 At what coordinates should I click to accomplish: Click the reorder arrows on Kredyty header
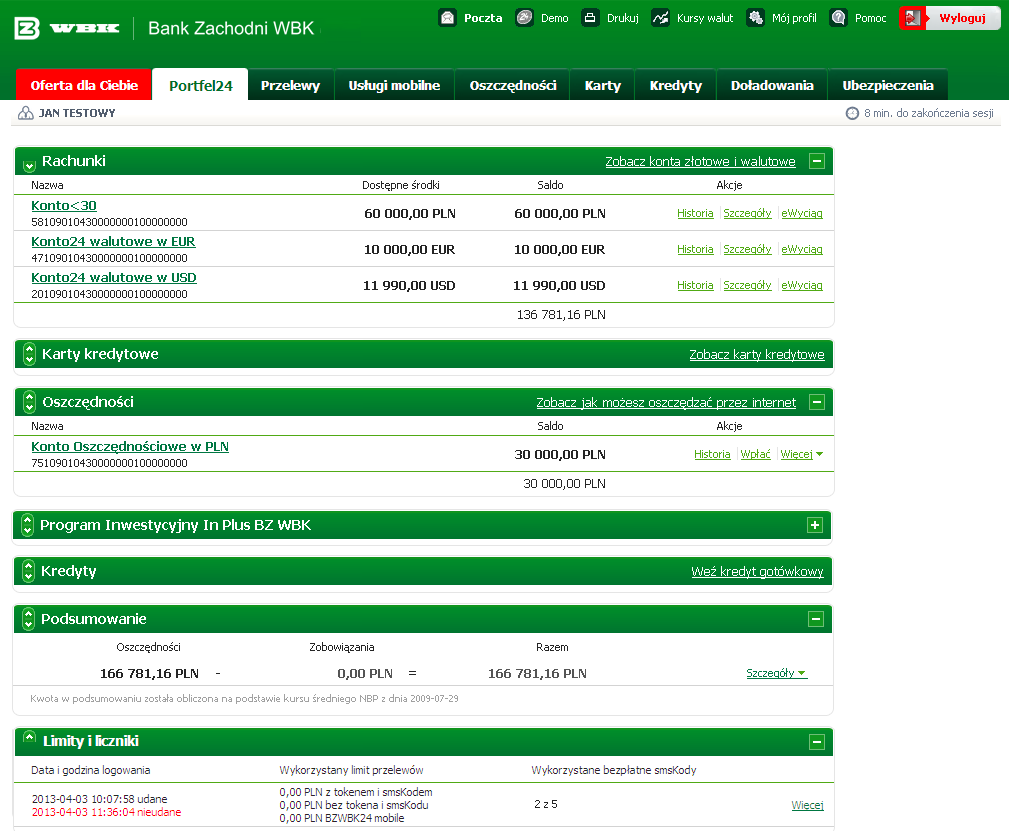tap(28, 571)
